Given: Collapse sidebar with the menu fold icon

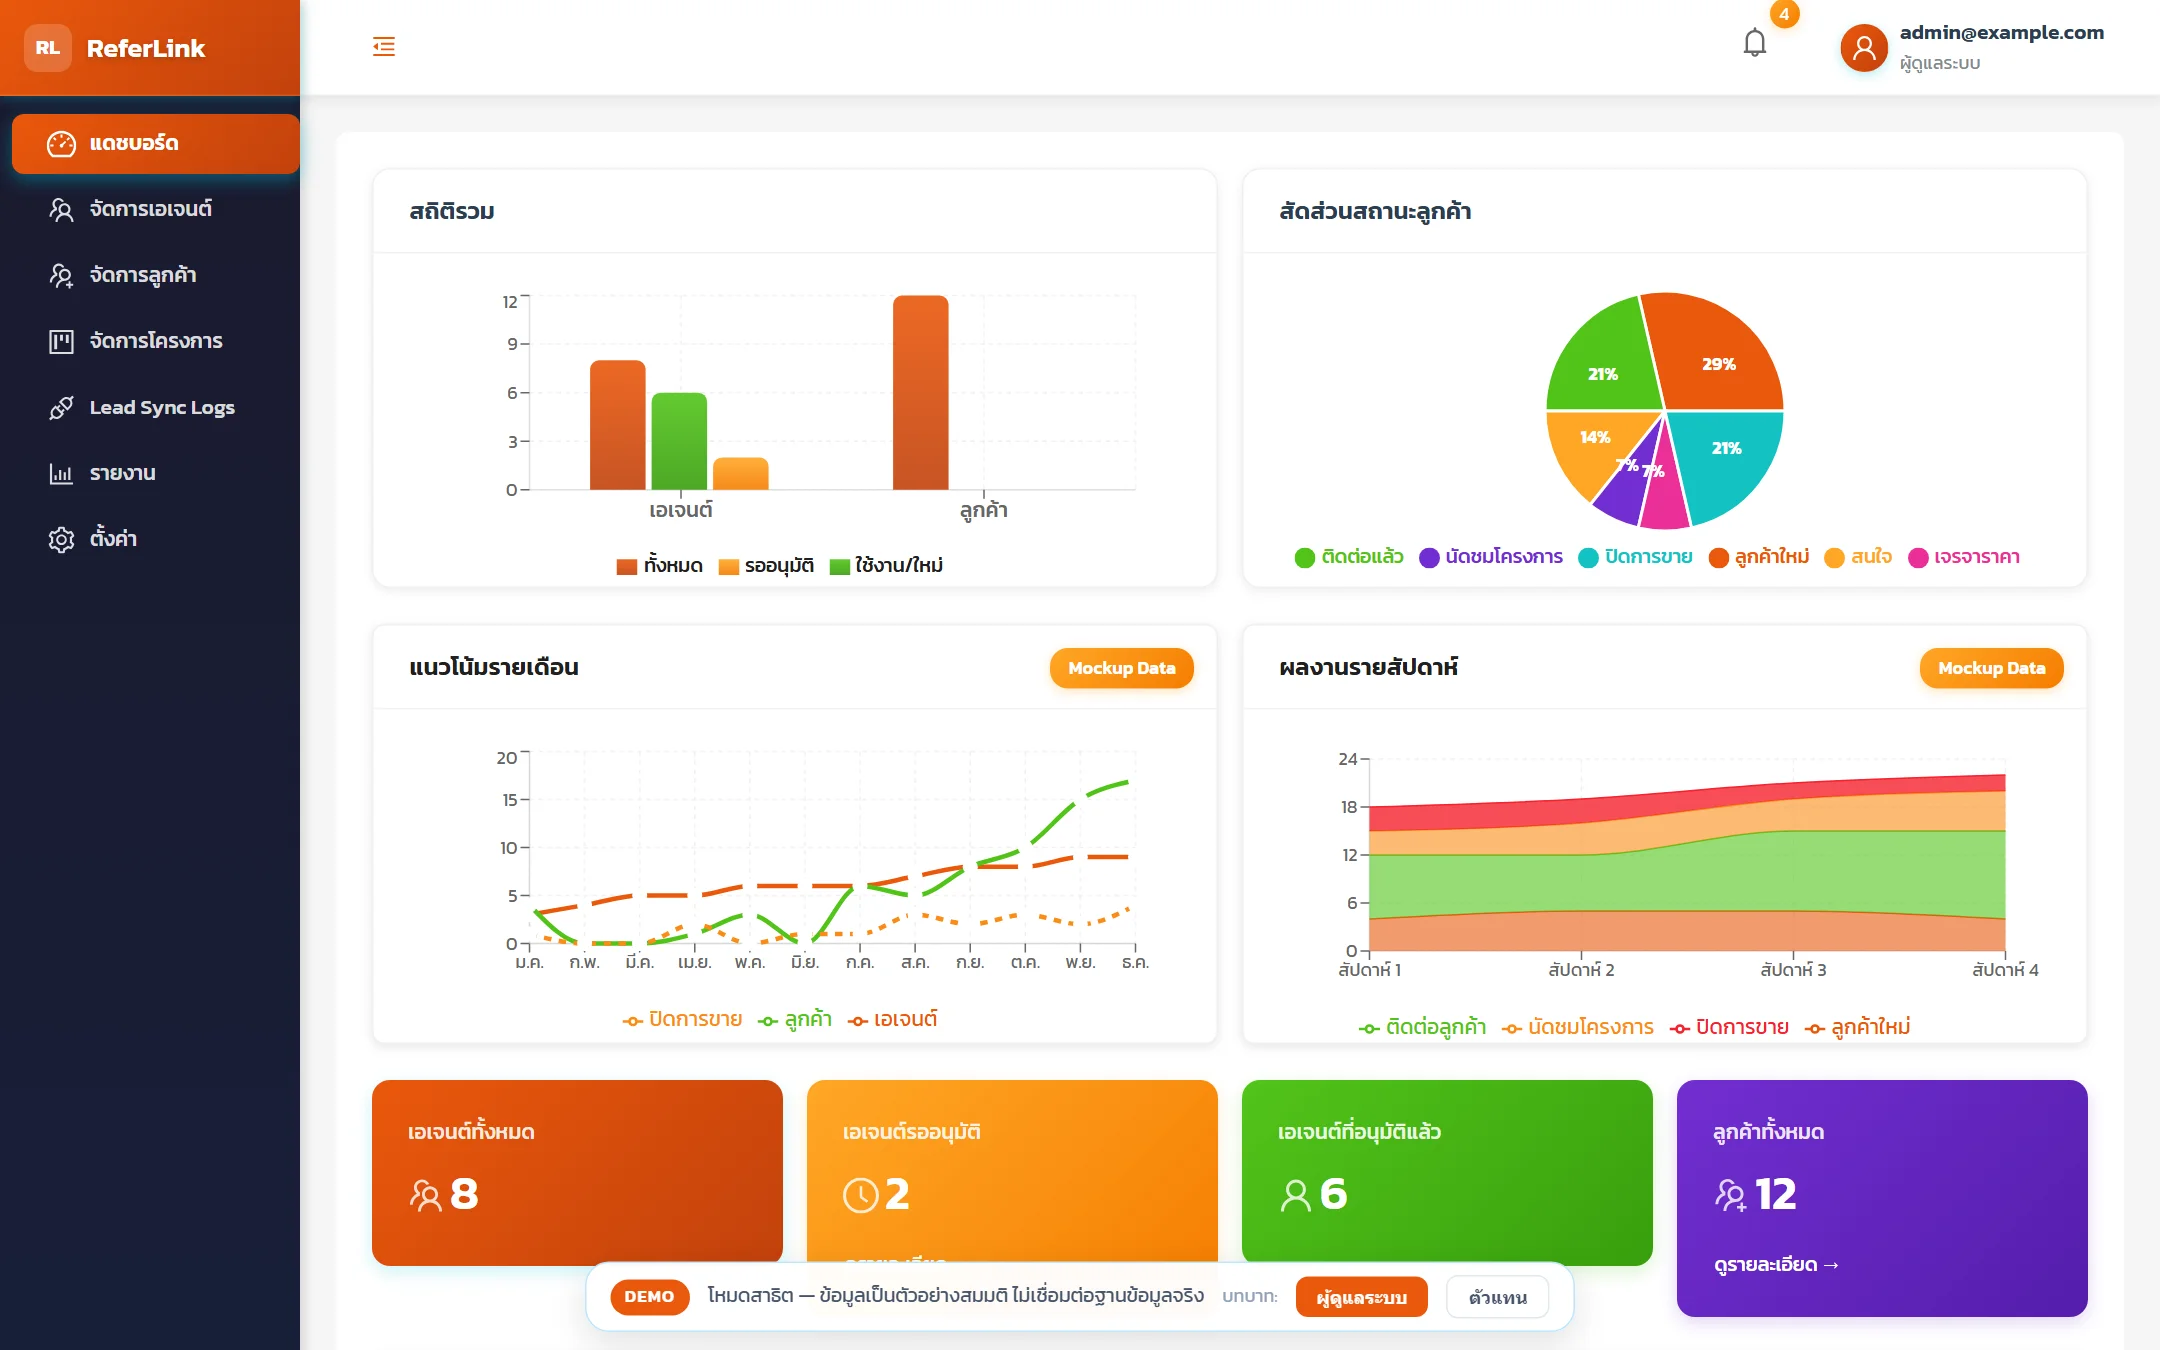Looking at the screenshot, I should click(x=384, y=46).
